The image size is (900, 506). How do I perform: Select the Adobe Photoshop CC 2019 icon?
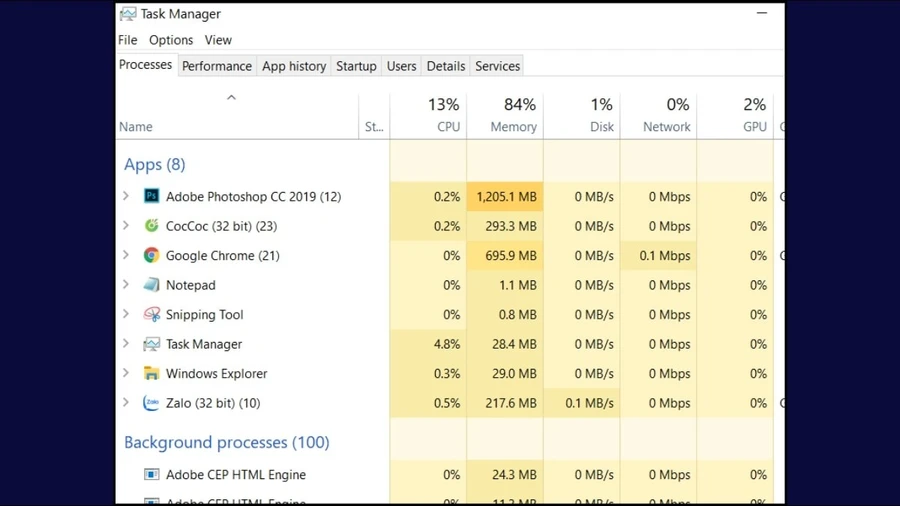[152, 196]
